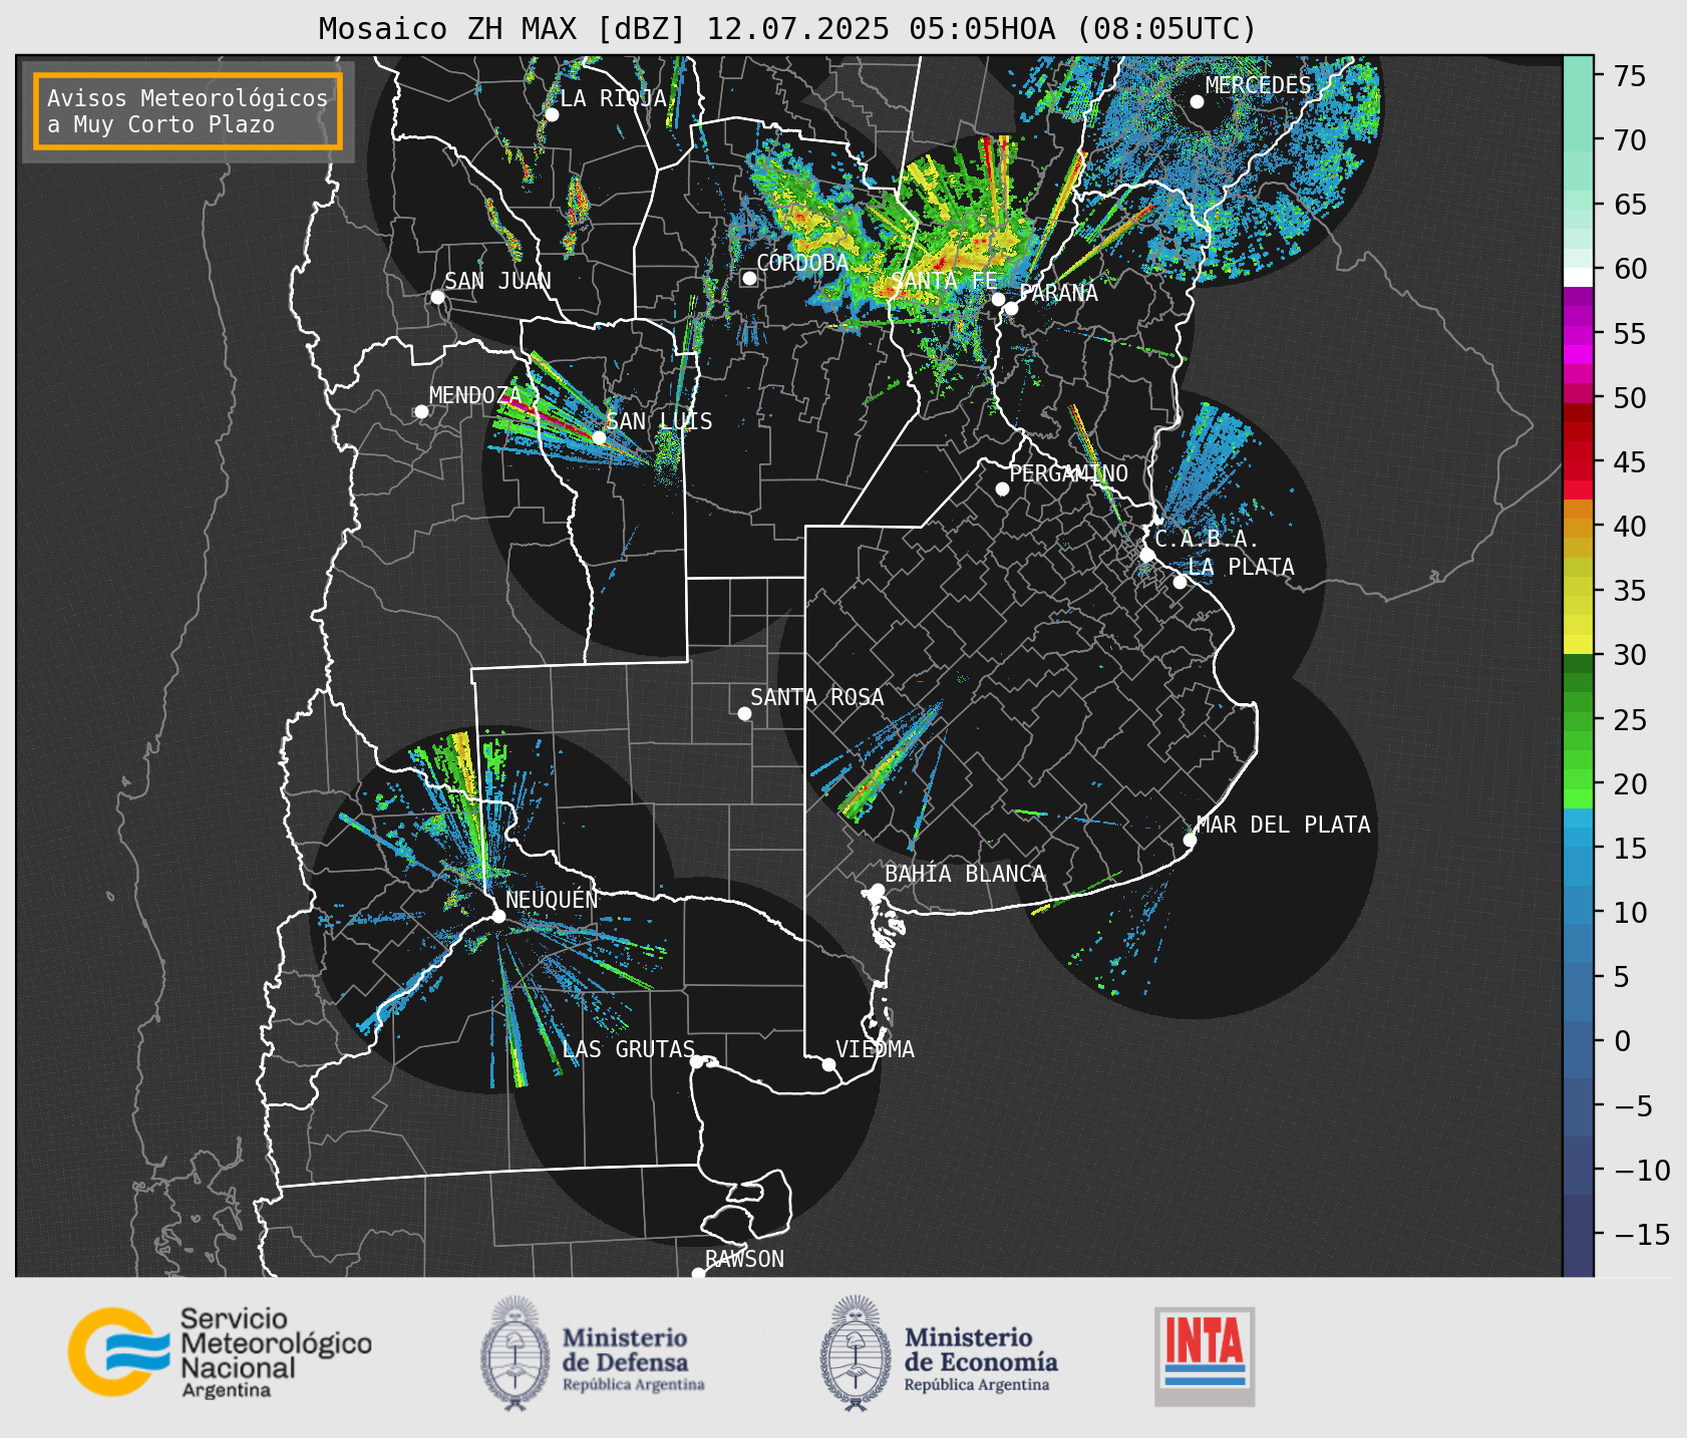
Task: Click the LAS GRUTAS label text
Action: coord(628,1049)
